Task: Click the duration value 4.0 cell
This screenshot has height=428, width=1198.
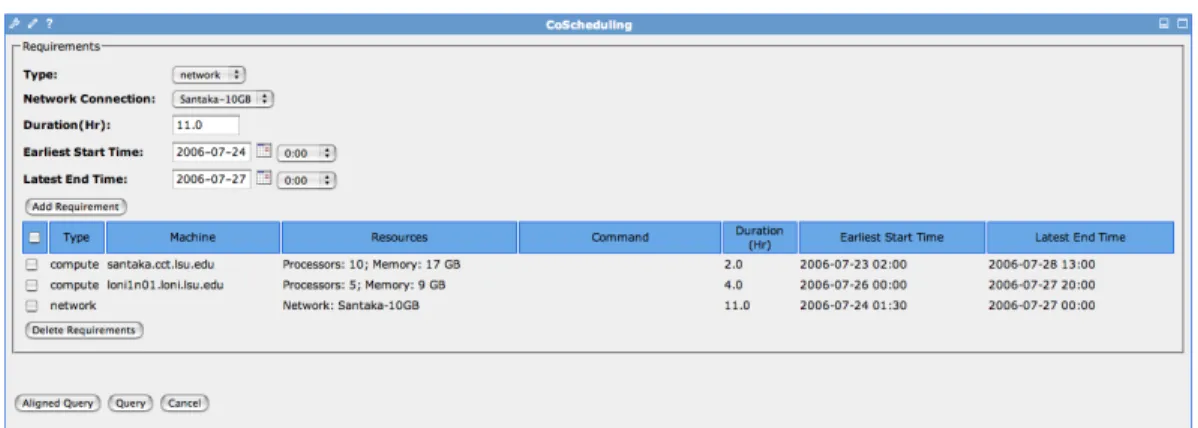Action: click(x=732, y=285)
